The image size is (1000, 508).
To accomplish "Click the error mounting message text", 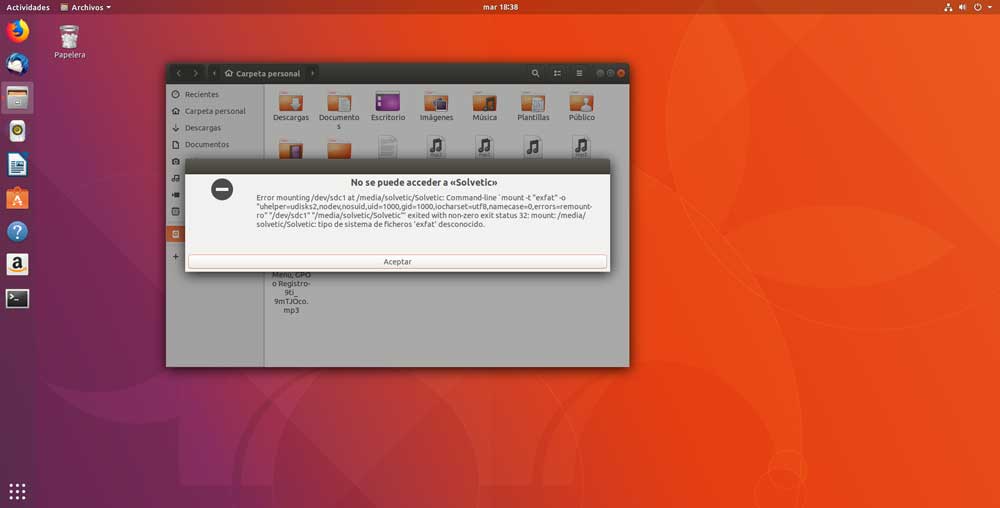I will coord(424,211).
